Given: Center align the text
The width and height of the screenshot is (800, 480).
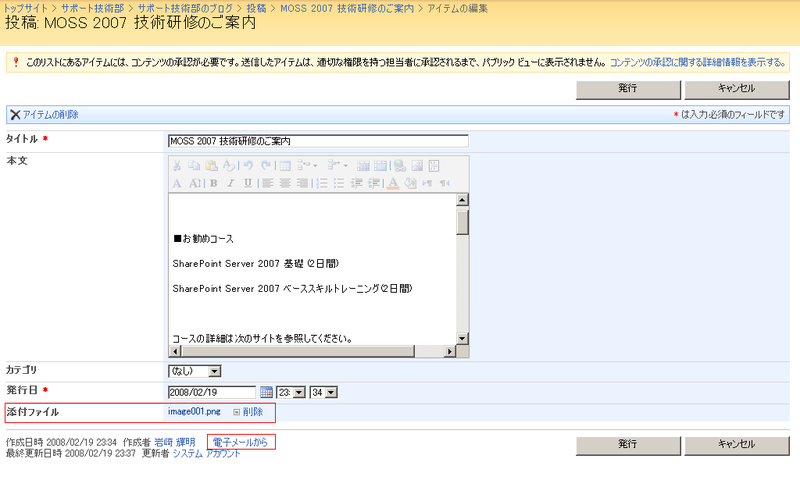Looking at the screenshot, I should (285, 183).
